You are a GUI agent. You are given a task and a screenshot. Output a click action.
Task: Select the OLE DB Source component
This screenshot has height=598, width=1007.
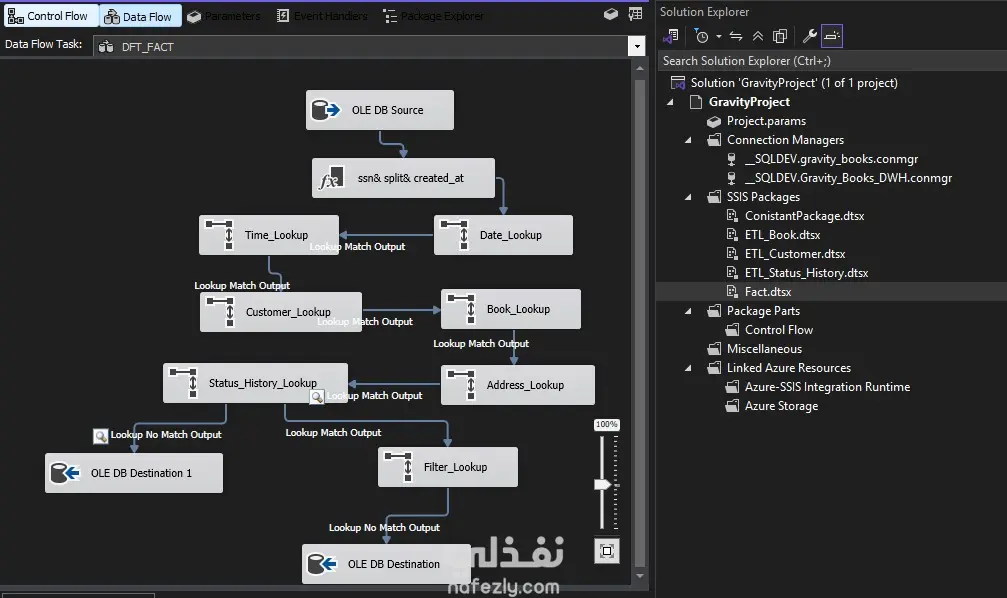[x=380, y=110]
